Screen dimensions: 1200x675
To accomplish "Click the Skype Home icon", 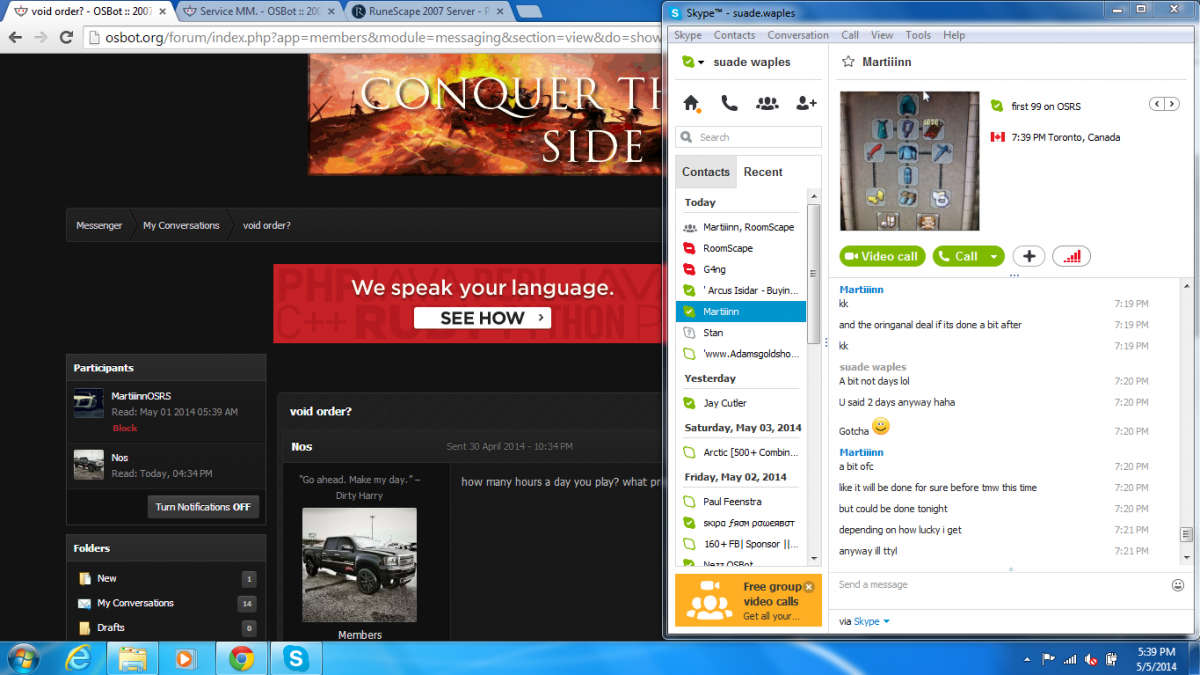I will (x=690, y=103).
